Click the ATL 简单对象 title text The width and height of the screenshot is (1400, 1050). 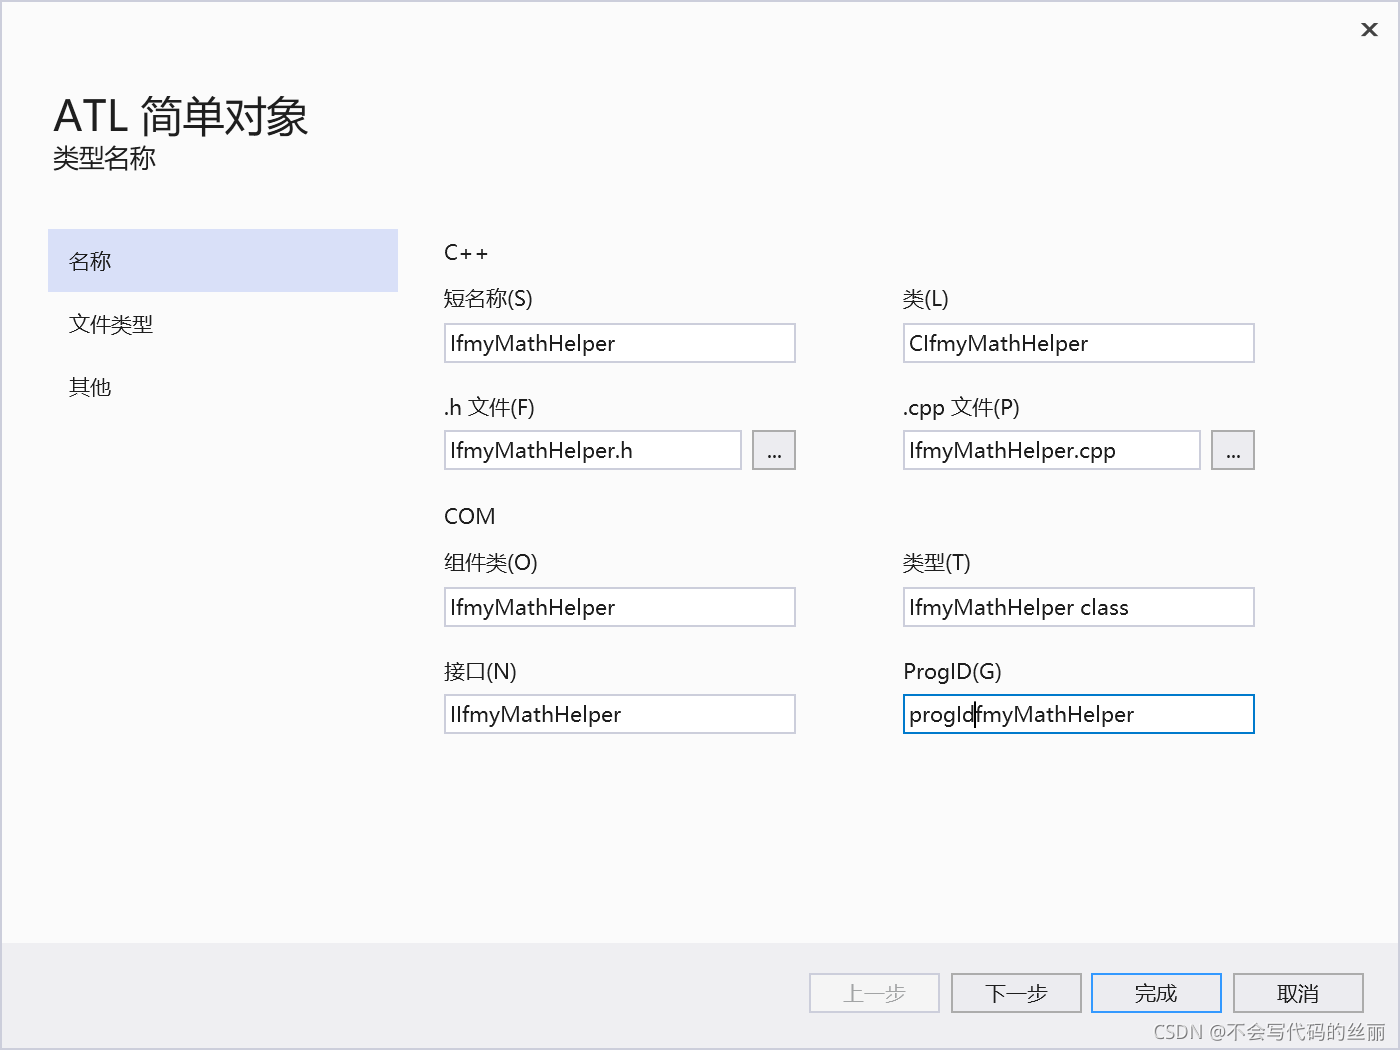180,117
